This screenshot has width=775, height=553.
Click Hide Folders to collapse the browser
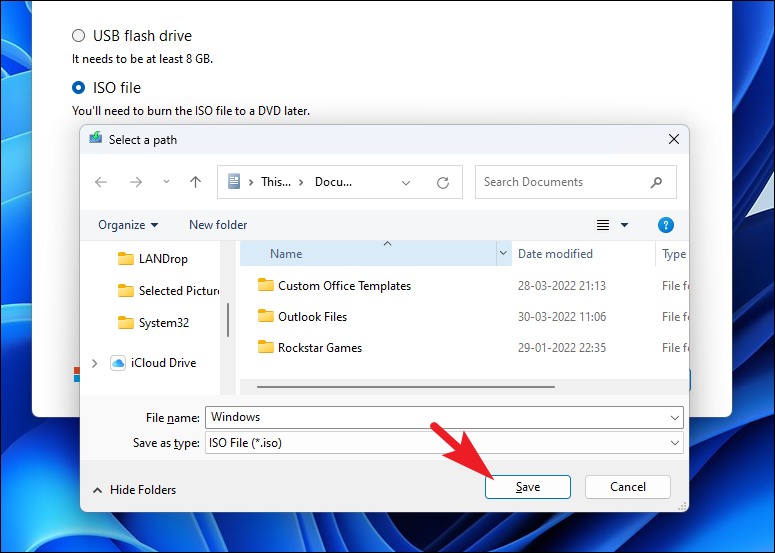[x=134, y=490]
